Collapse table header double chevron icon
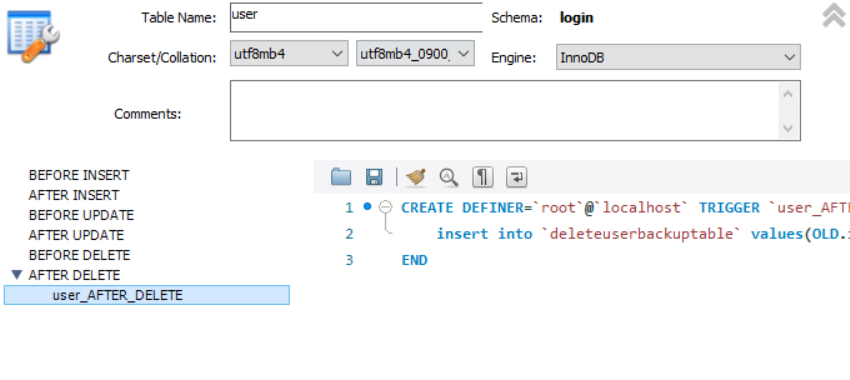This screenshot has height=380, width=850. (834, 16)
